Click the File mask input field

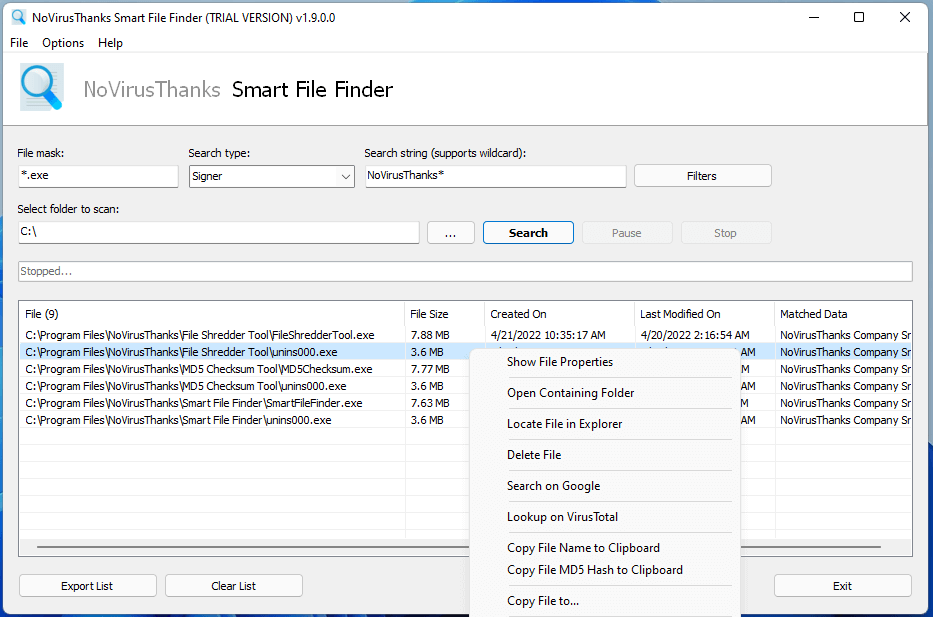point(98,176)
